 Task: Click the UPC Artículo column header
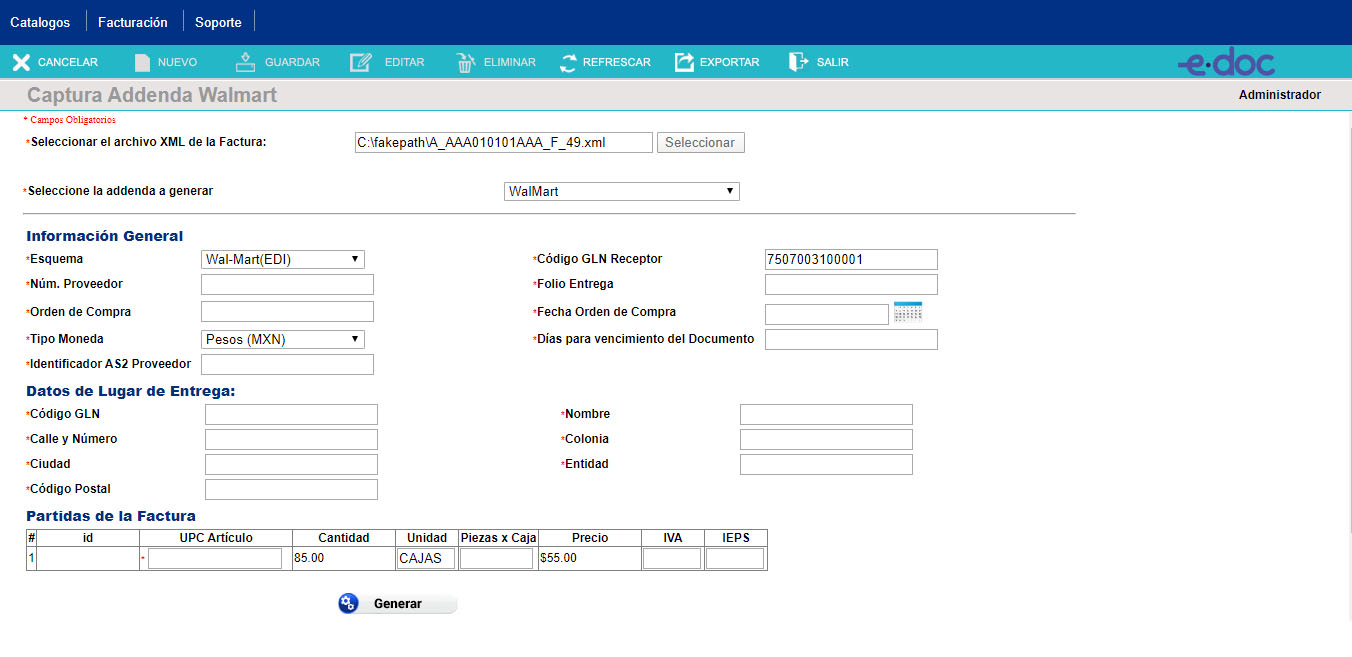pos(216,538)
